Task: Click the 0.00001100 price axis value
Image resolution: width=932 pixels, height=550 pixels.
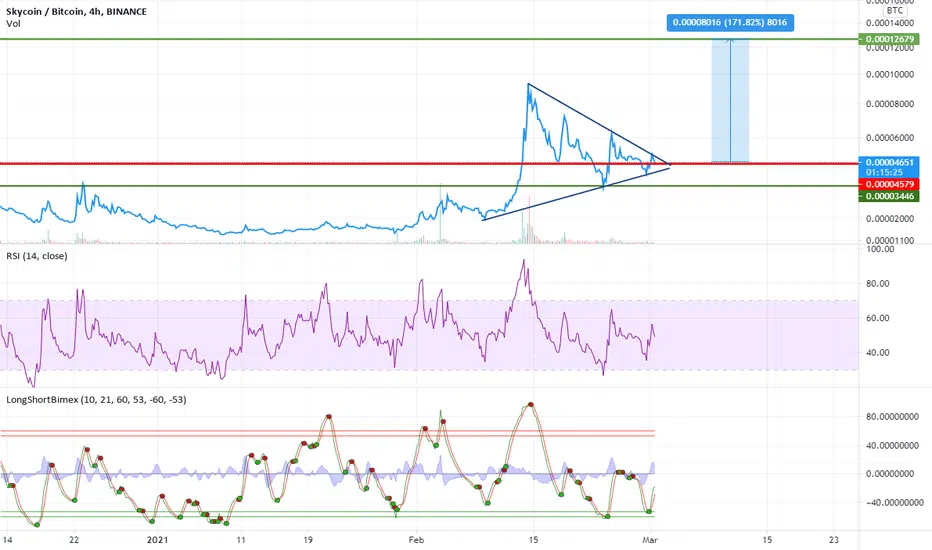Action: [889, 241]
